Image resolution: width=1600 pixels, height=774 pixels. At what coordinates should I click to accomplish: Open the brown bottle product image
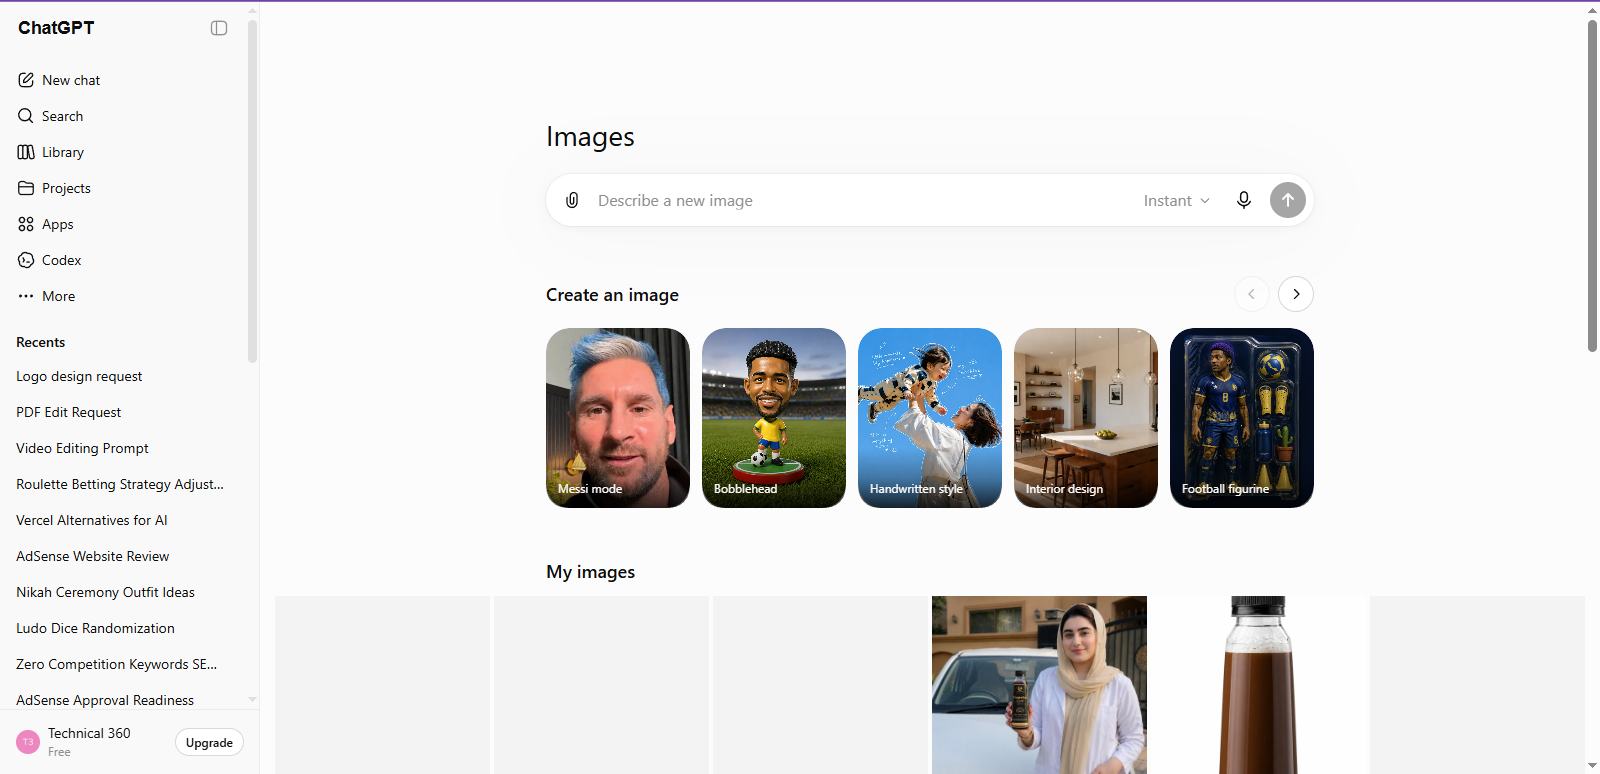(x=1258, y=685)
